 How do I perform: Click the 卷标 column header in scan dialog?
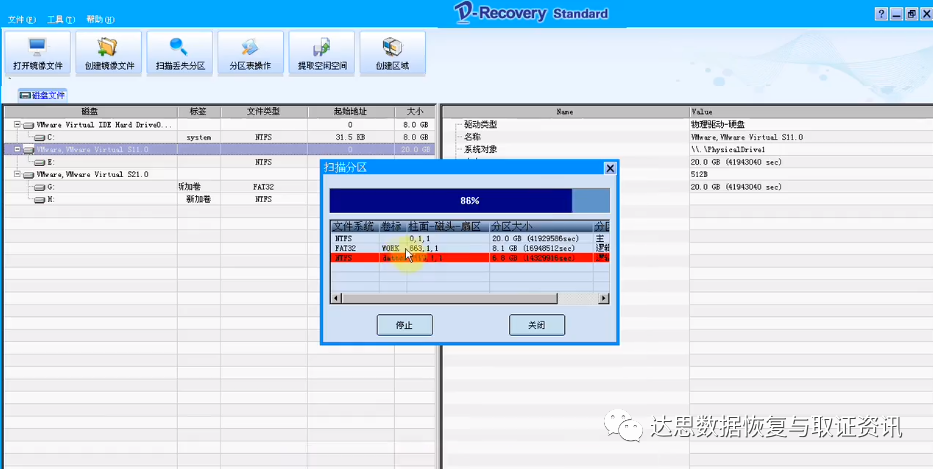coord(393,226)
